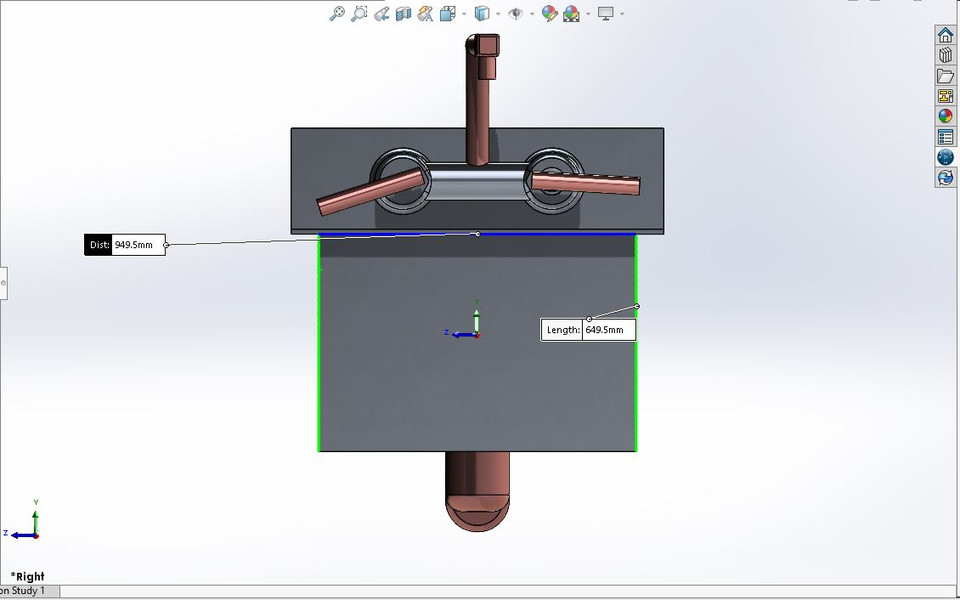Open SOLIDWORKS Resources home in task pane

tap(945, 35)
